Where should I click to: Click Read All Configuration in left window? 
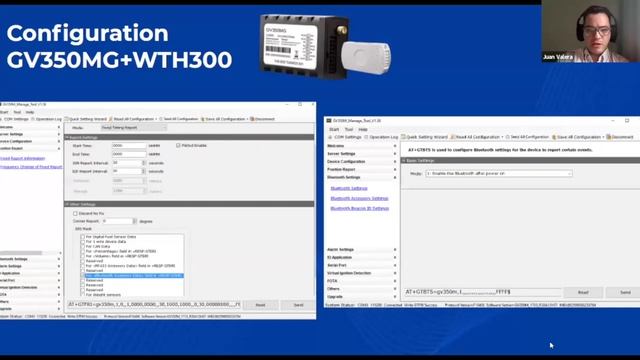pyautogui.click(x=133, y=119)
